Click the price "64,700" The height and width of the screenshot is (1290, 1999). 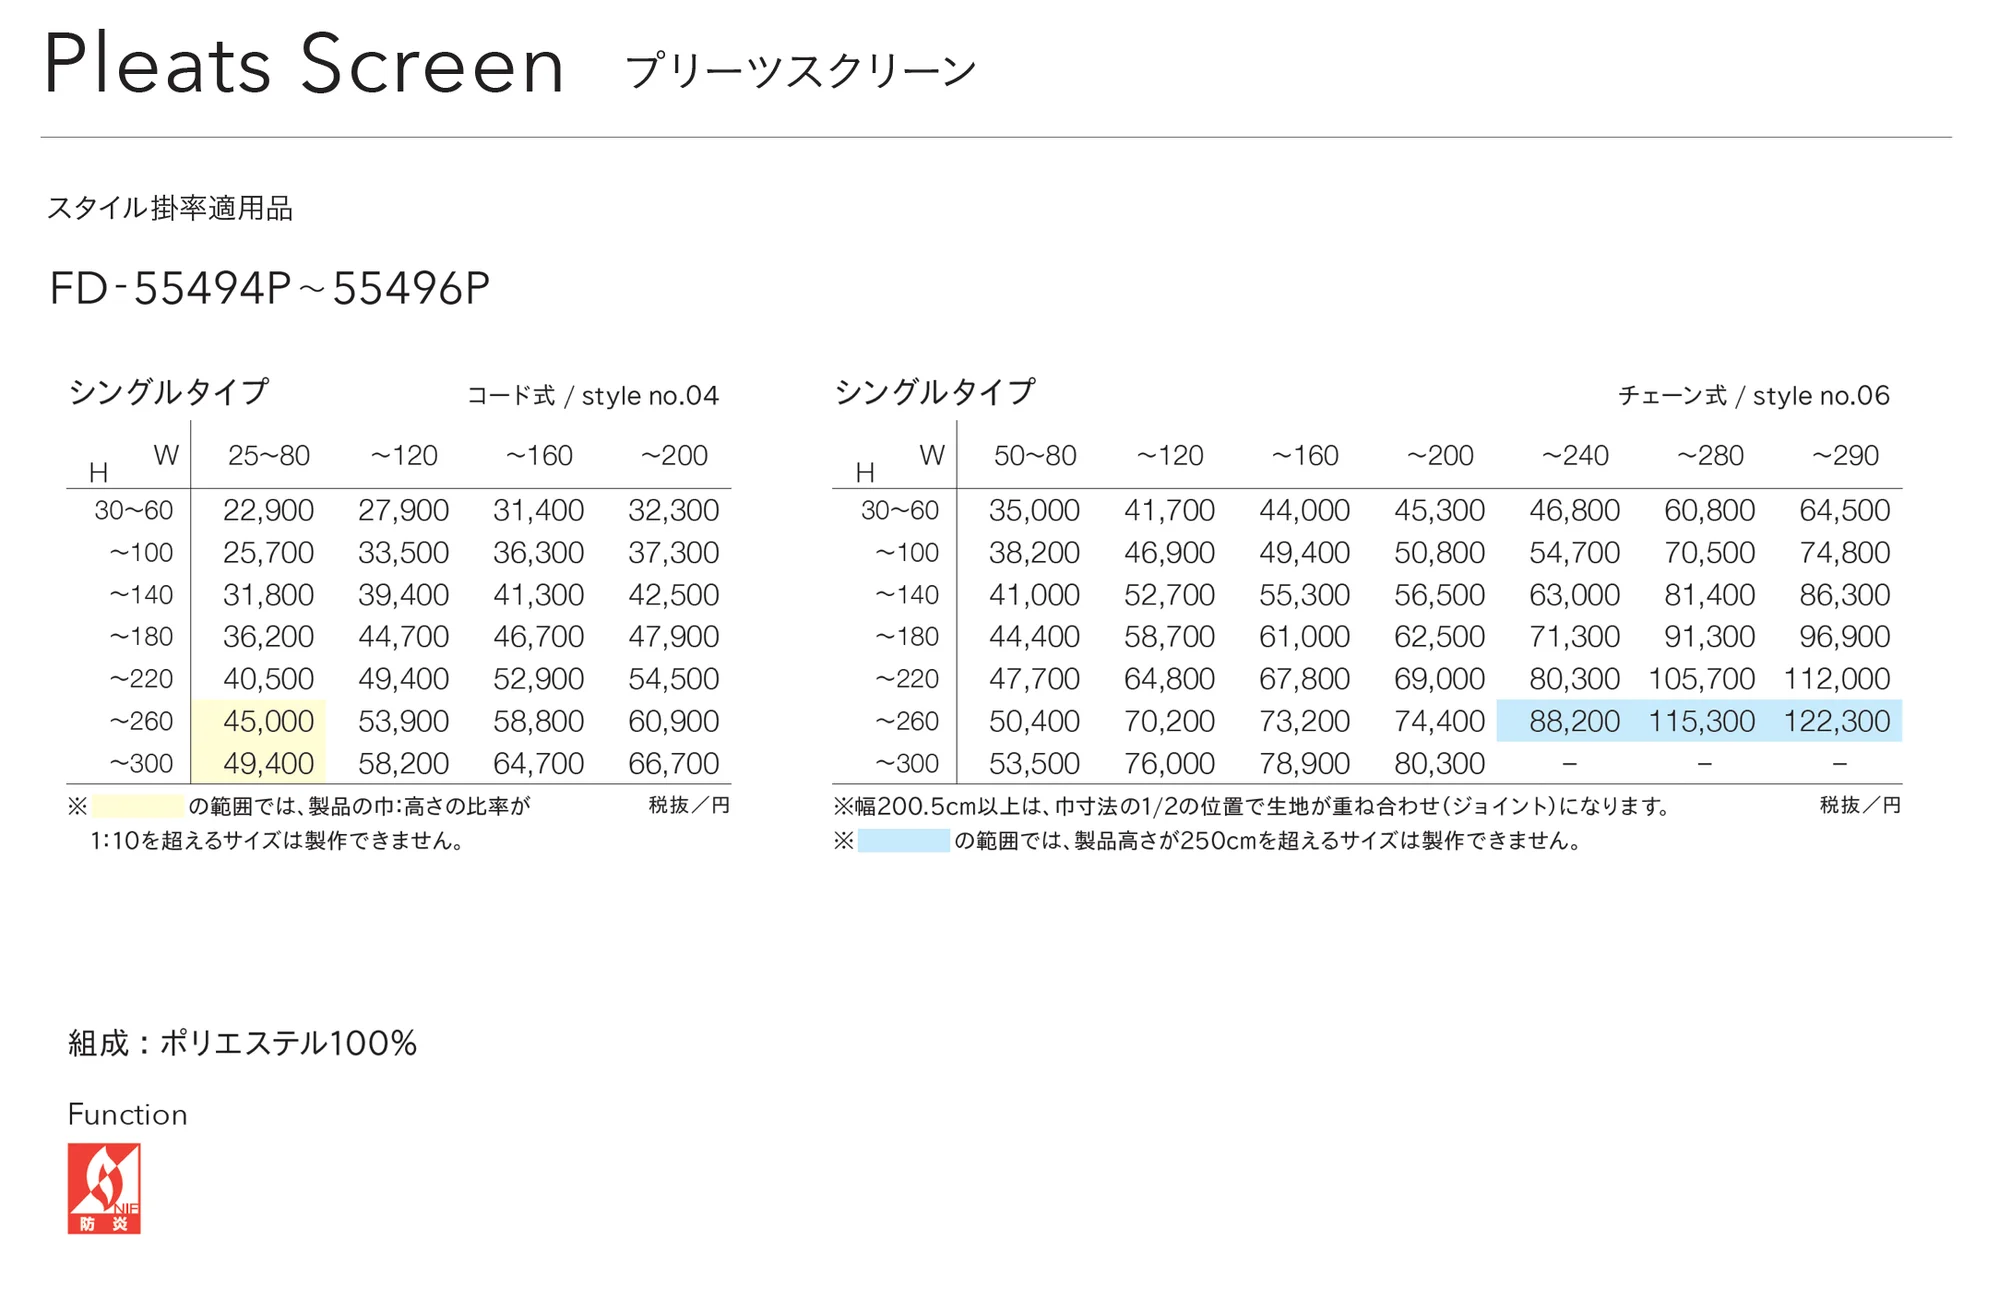click(x=538, y=764)
